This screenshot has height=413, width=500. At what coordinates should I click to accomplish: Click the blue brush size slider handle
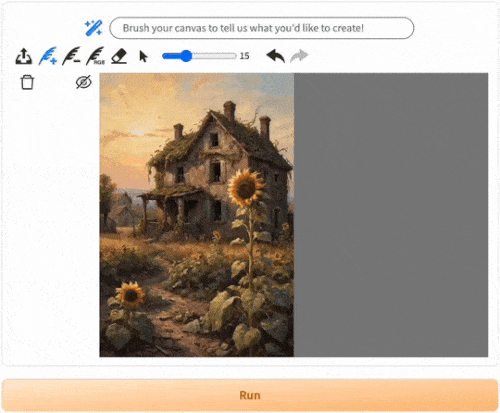186,56
